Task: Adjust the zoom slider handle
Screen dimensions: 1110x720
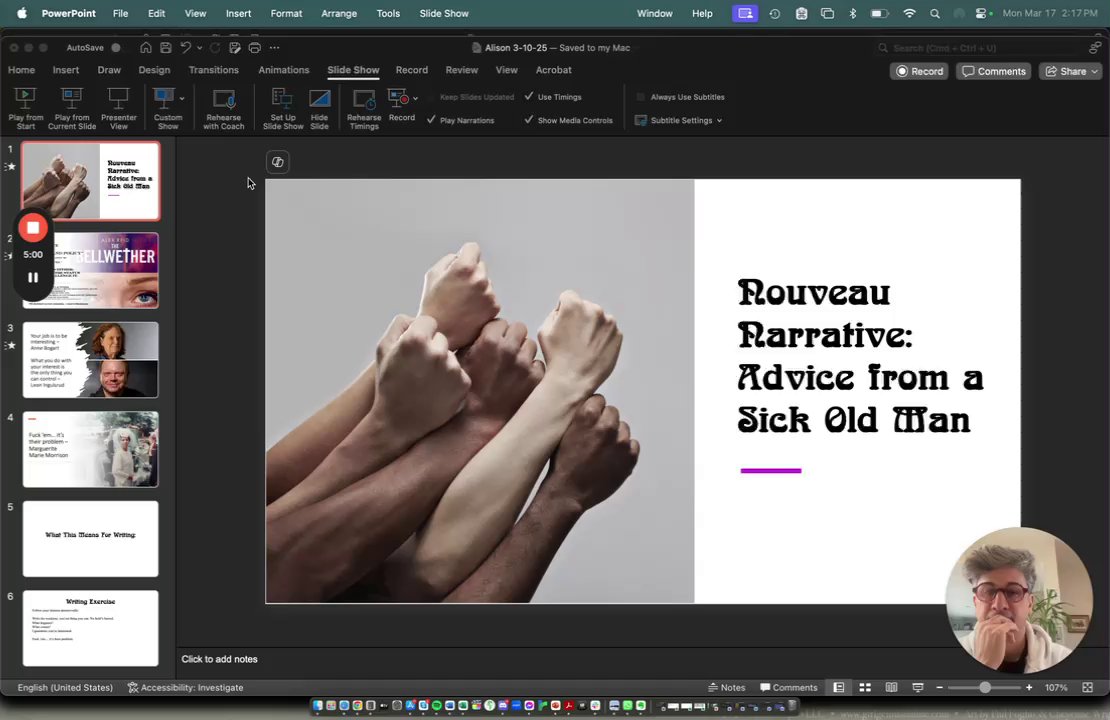Action: click(x=985, y=688)
